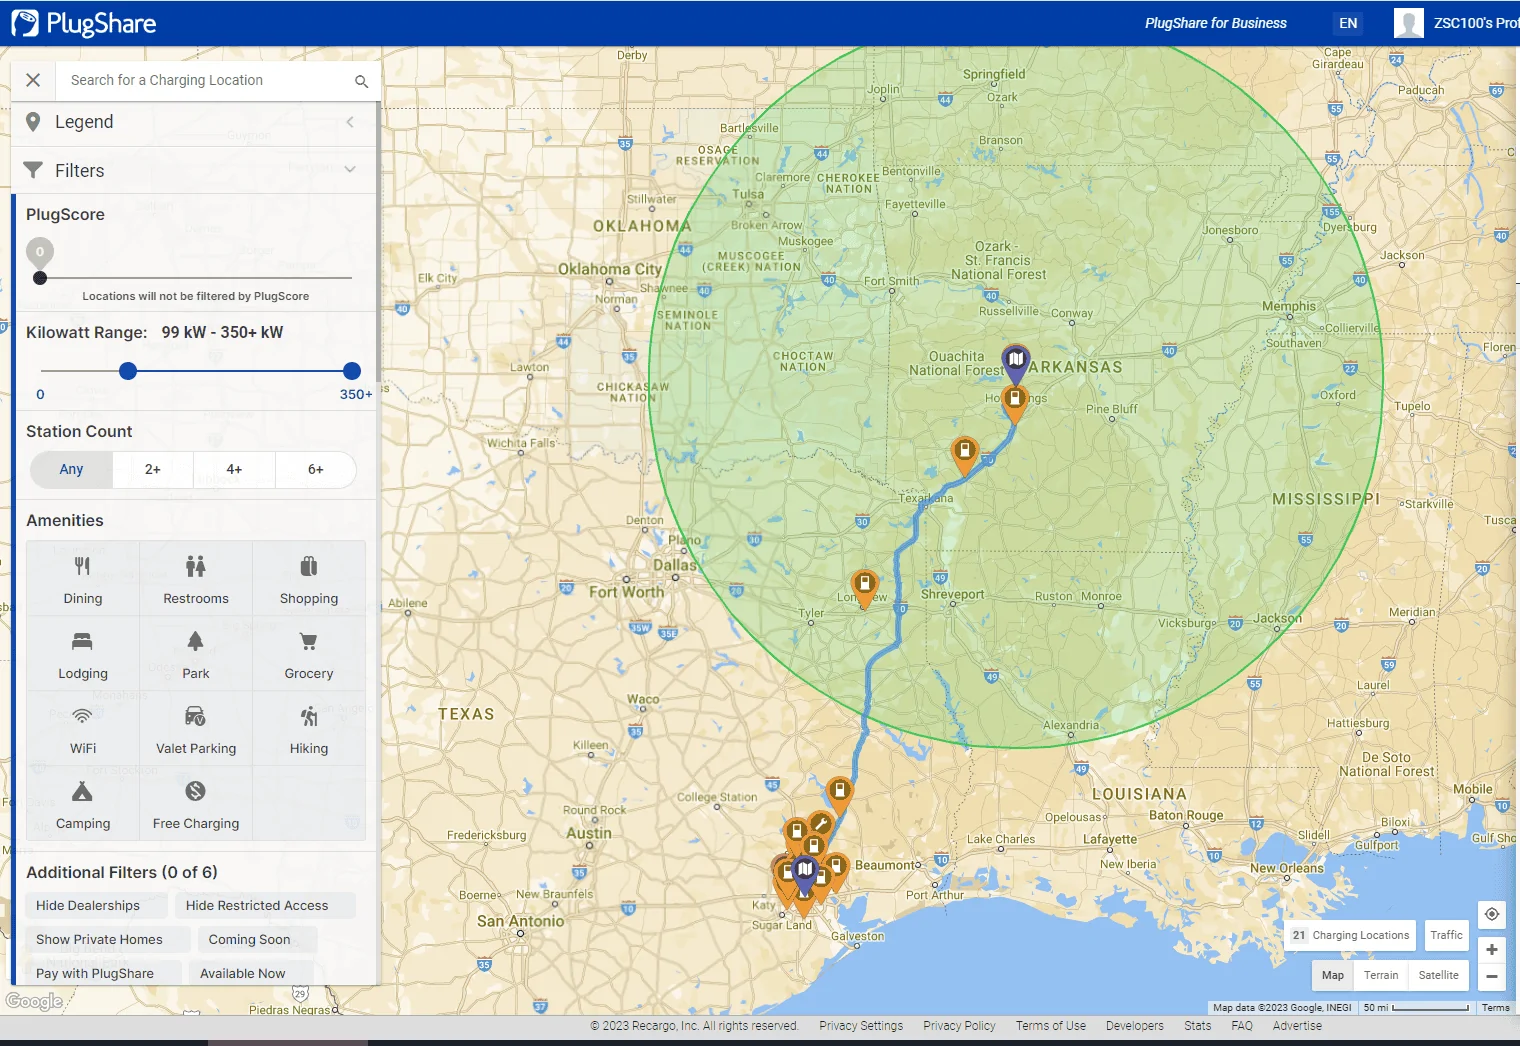The image size is (1520, 1046).
Task: Switch to Map view tab
Action: click(1332, 975)
